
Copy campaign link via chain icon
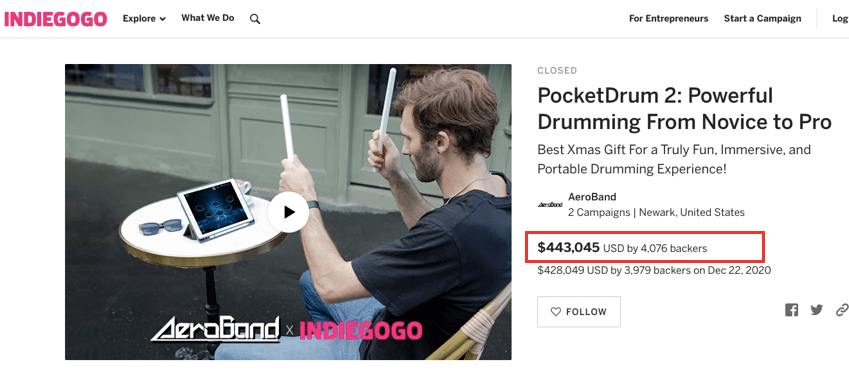pyautogui.click(x=842, y=310)
